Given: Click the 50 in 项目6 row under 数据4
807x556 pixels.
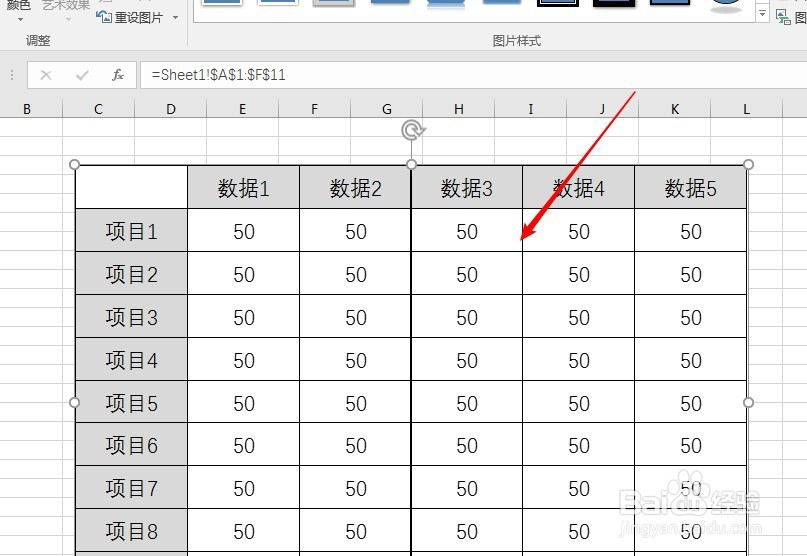Looking at the screenshot, I should click(x=579, y=445).
